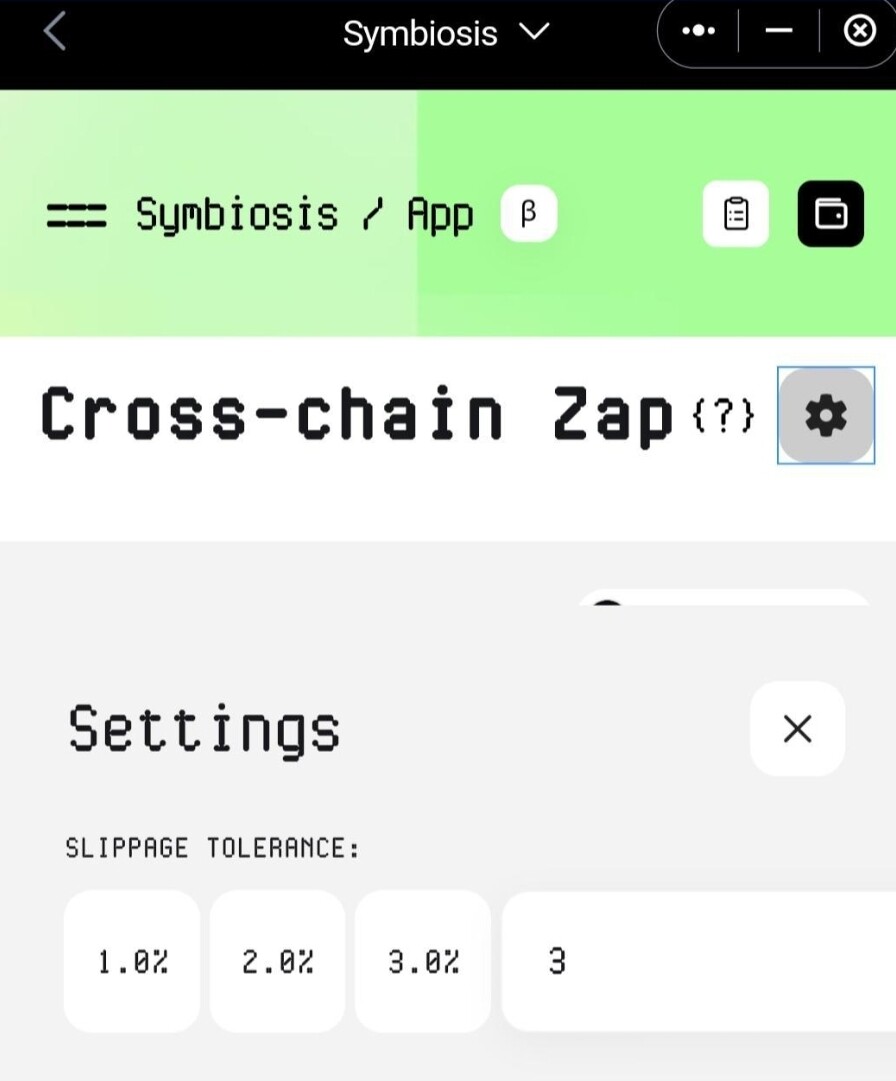The image size is (896, 1081).
Task: Open the three-dots more options menu
Action: coord(698,31)
